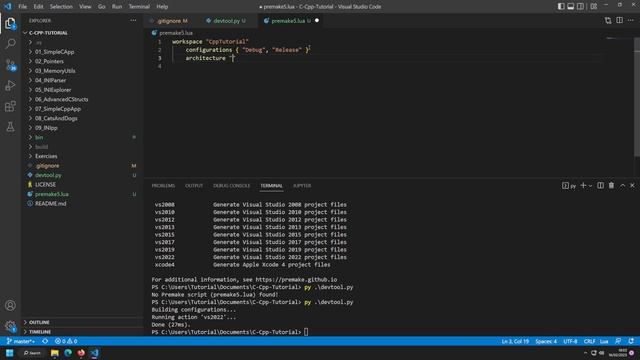Split the terminal panel

pos(600,186)
